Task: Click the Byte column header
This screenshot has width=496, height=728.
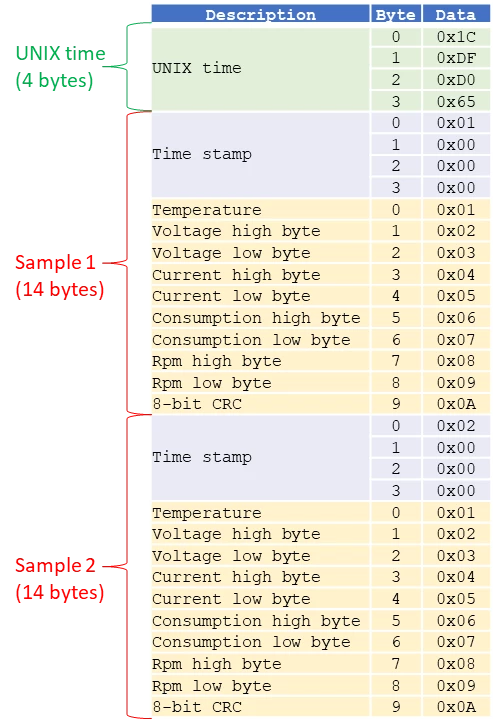Action: 396,14
